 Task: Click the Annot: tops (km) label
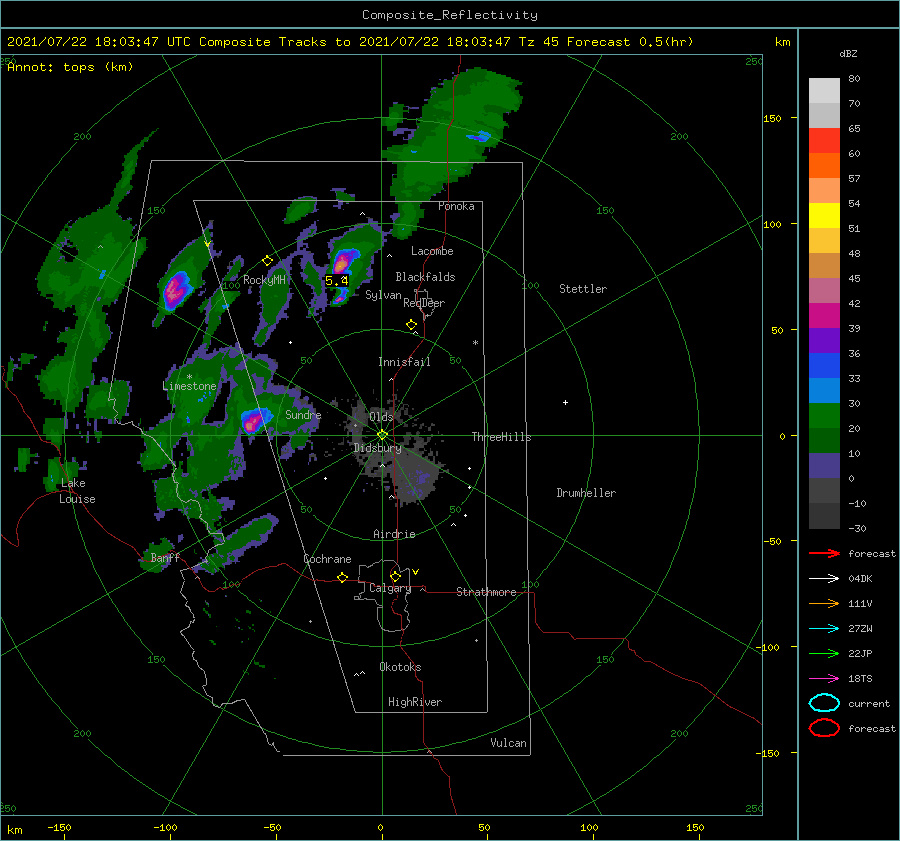coord(70,67)
